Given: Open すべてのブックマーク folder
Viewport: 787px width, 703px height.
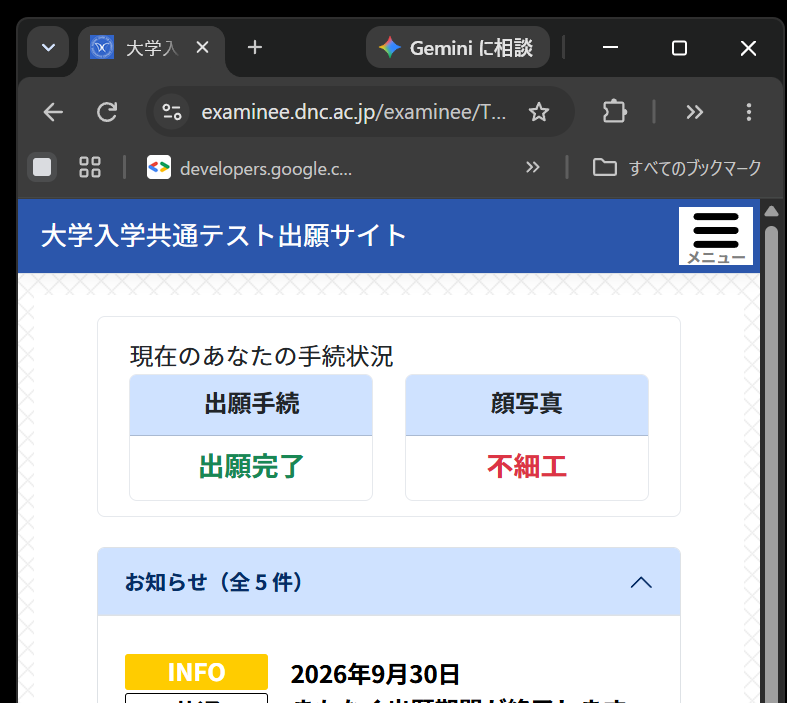Looking at the screenshot, I should 677,168.
